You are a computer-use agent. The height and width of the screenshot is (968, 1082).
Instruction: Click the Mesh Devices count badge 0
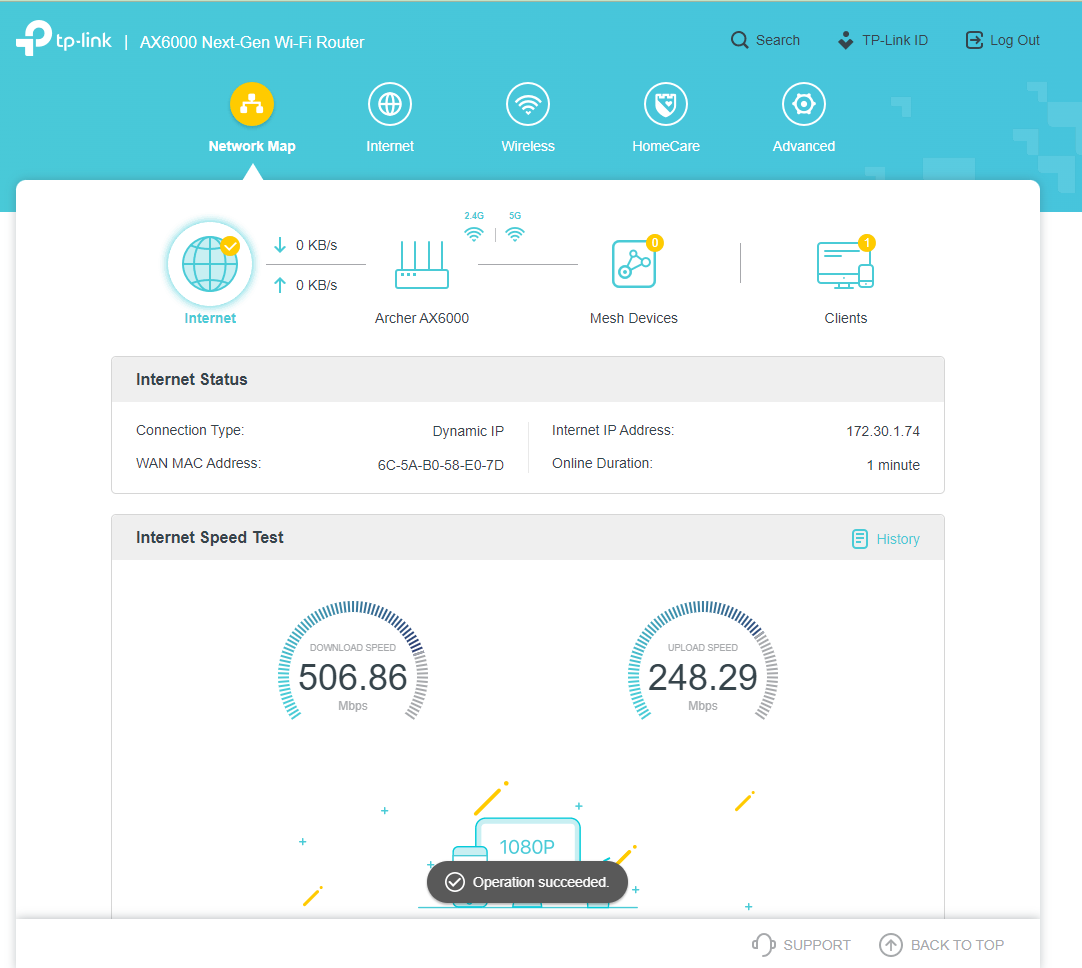click(655, 243)
